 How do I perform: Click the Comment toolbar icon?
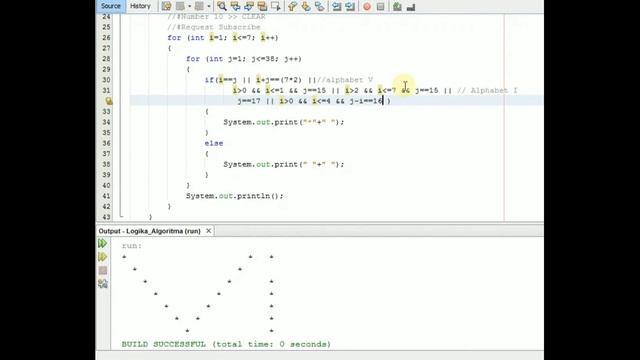397,6
